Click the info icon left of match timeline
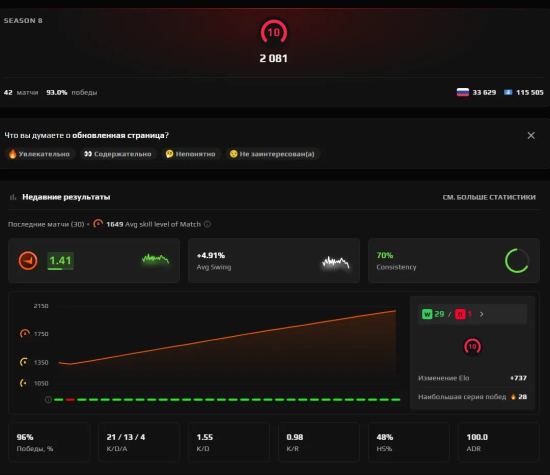Image resolution: width=550 pixels, height=475 pixels. click(48, 400)
